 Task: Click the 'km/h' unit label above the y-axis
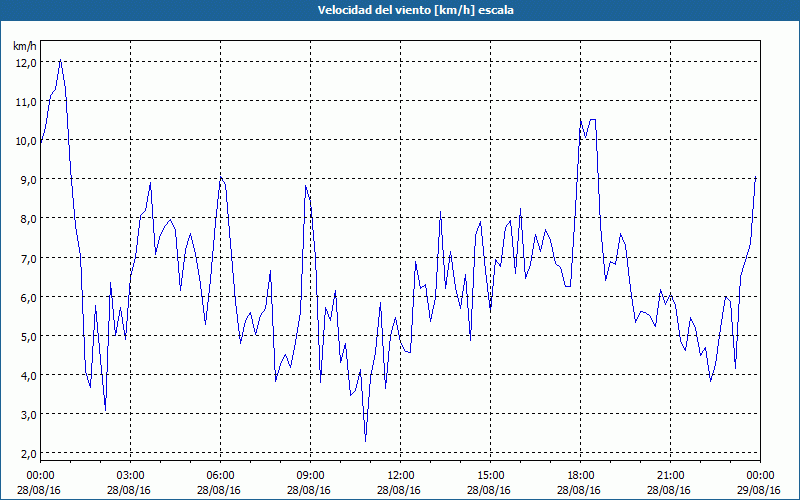coord(25,47)
